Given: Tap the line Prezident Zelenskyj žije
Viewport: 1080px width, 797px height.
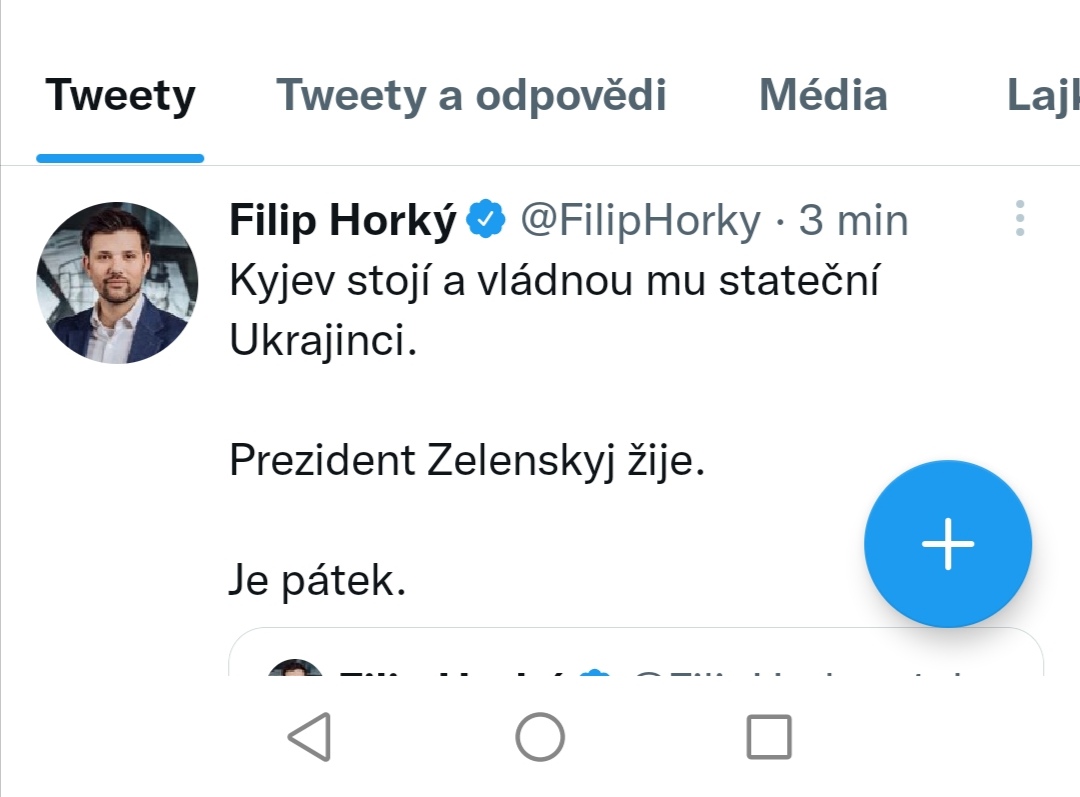Looking at the screenshot, I should pos(467,461).
